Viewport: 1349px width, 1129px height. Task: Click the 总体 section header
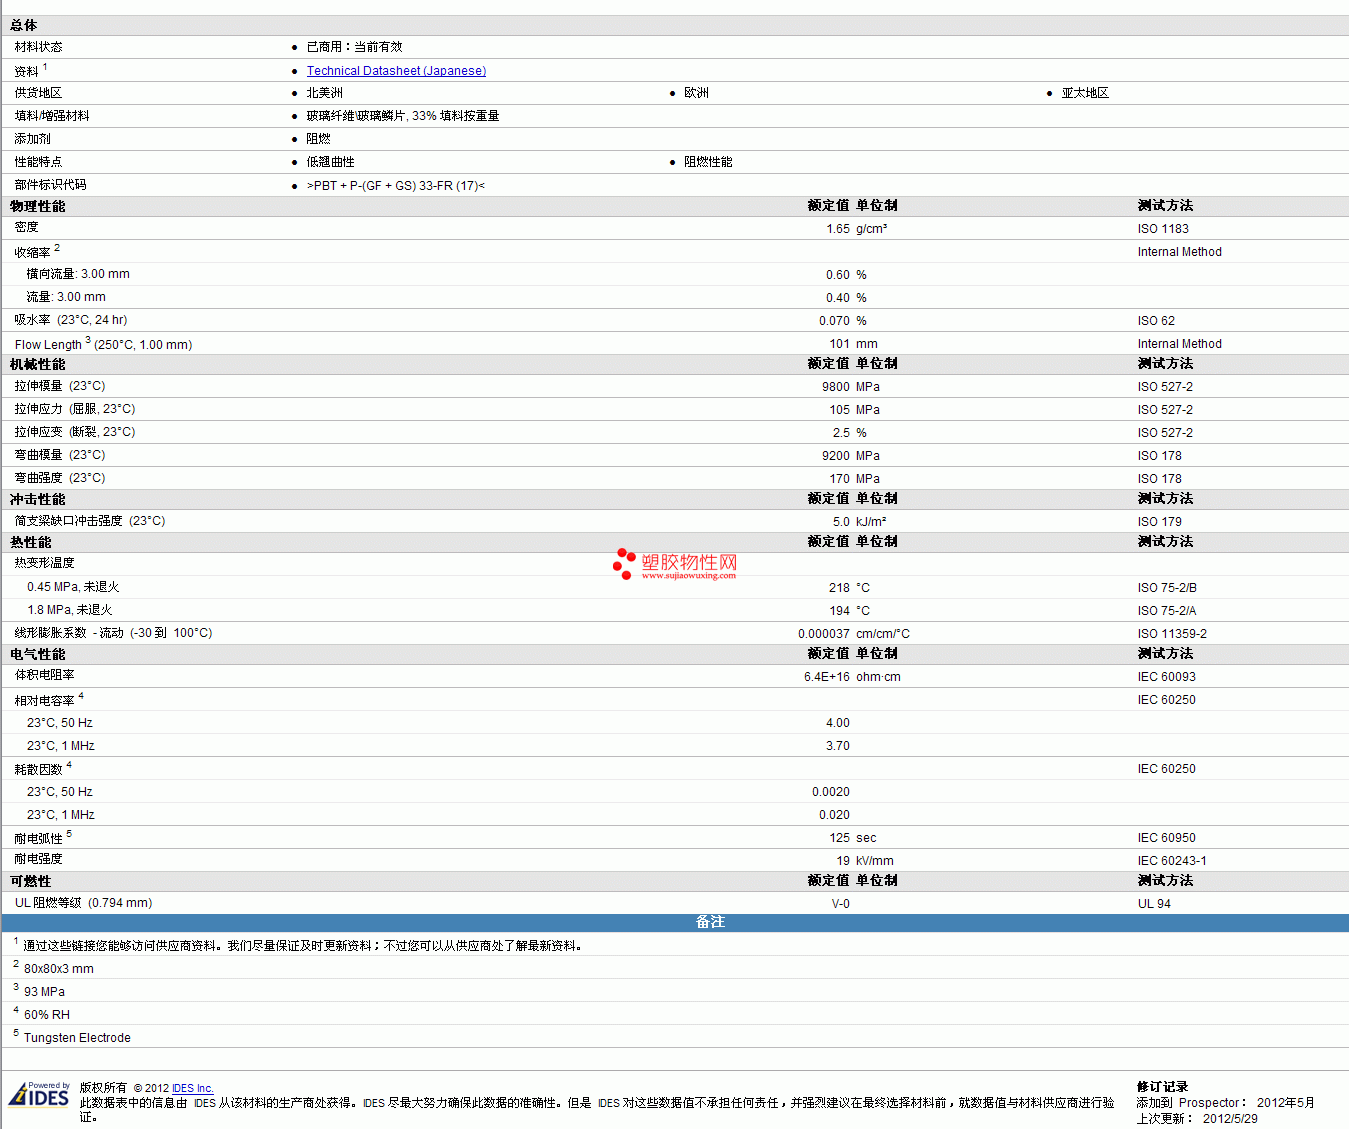pos(24,25)
